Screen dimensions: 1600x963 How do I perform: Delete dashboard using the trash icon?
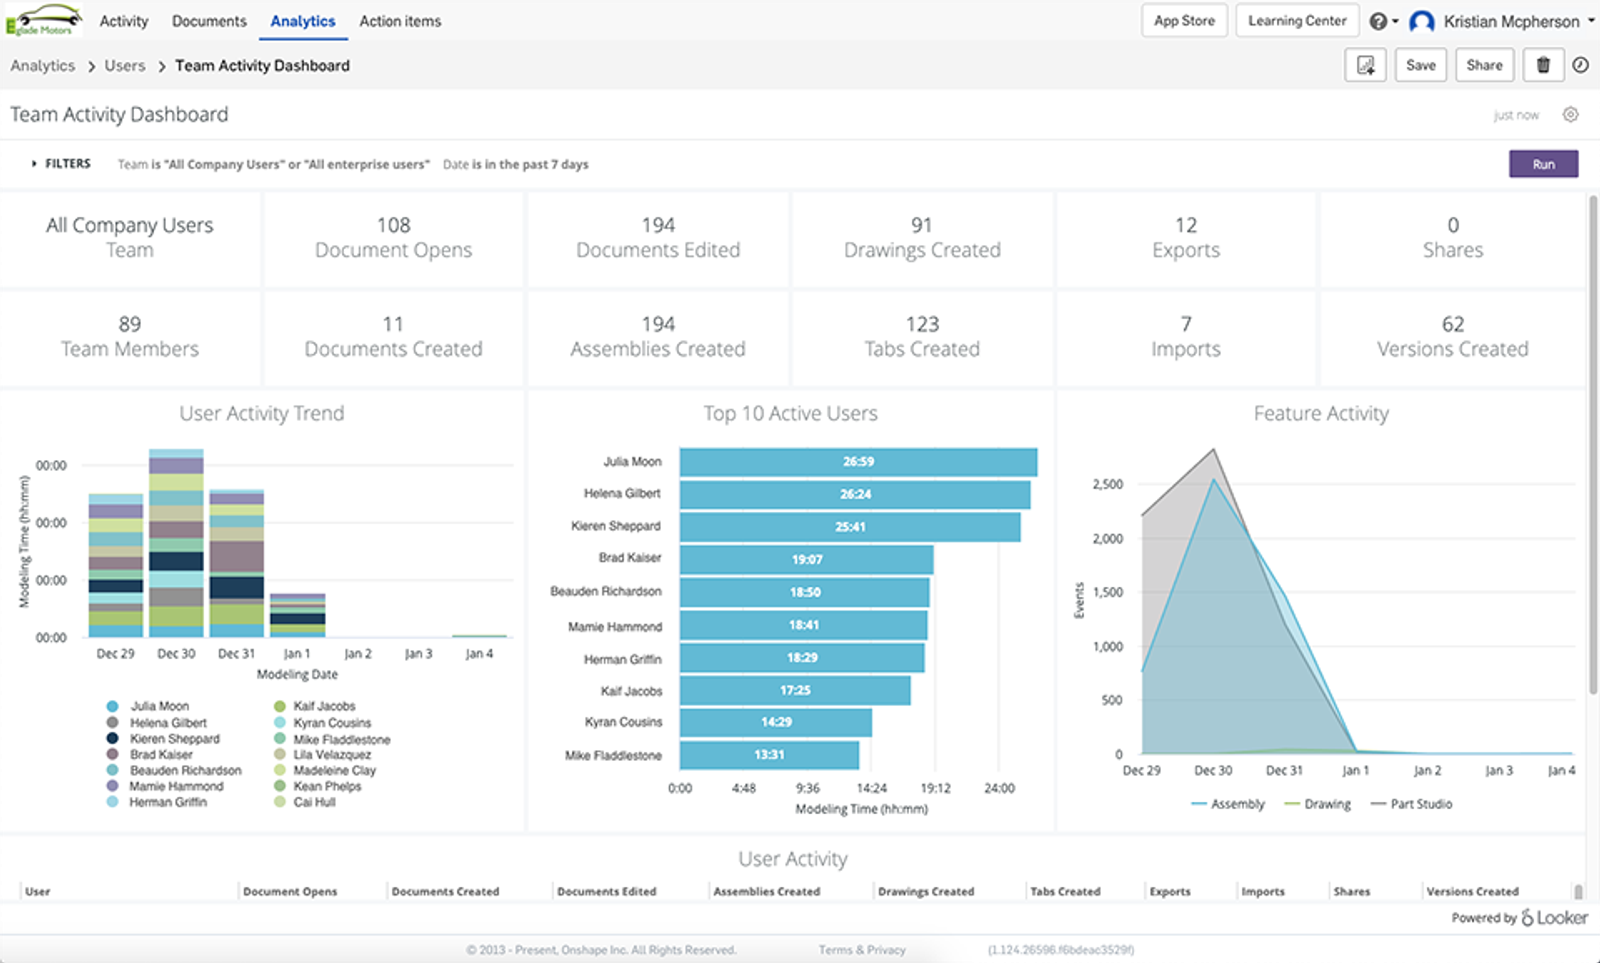[x=1543, y=65]
